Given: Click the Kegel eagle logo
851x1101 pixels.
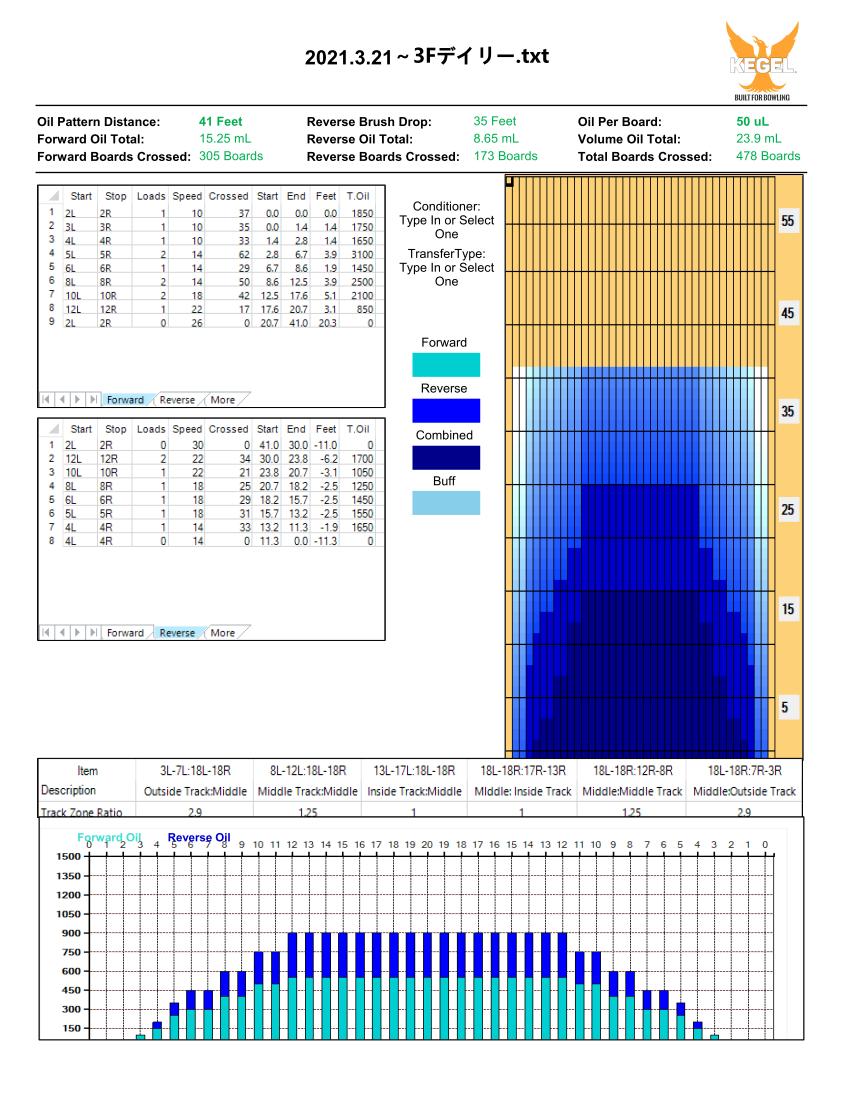Looking at the screenshot, I should [x=763, y=62].
